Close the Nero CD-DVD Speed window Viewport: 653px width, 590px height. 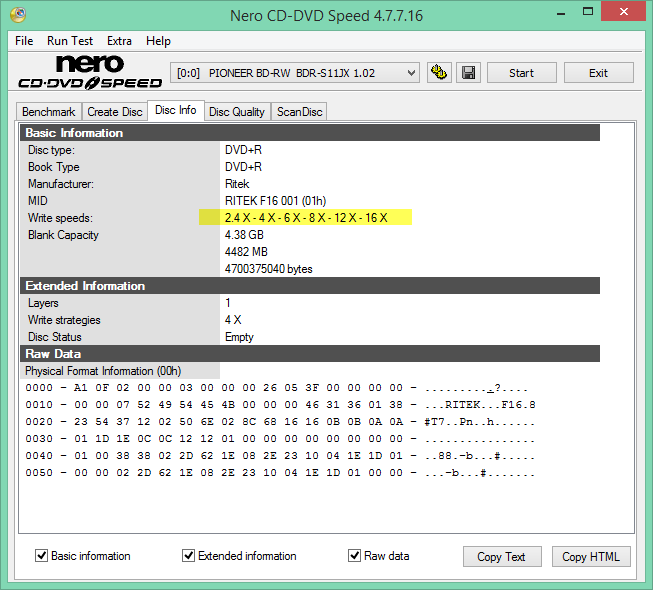tap(624, 12)
